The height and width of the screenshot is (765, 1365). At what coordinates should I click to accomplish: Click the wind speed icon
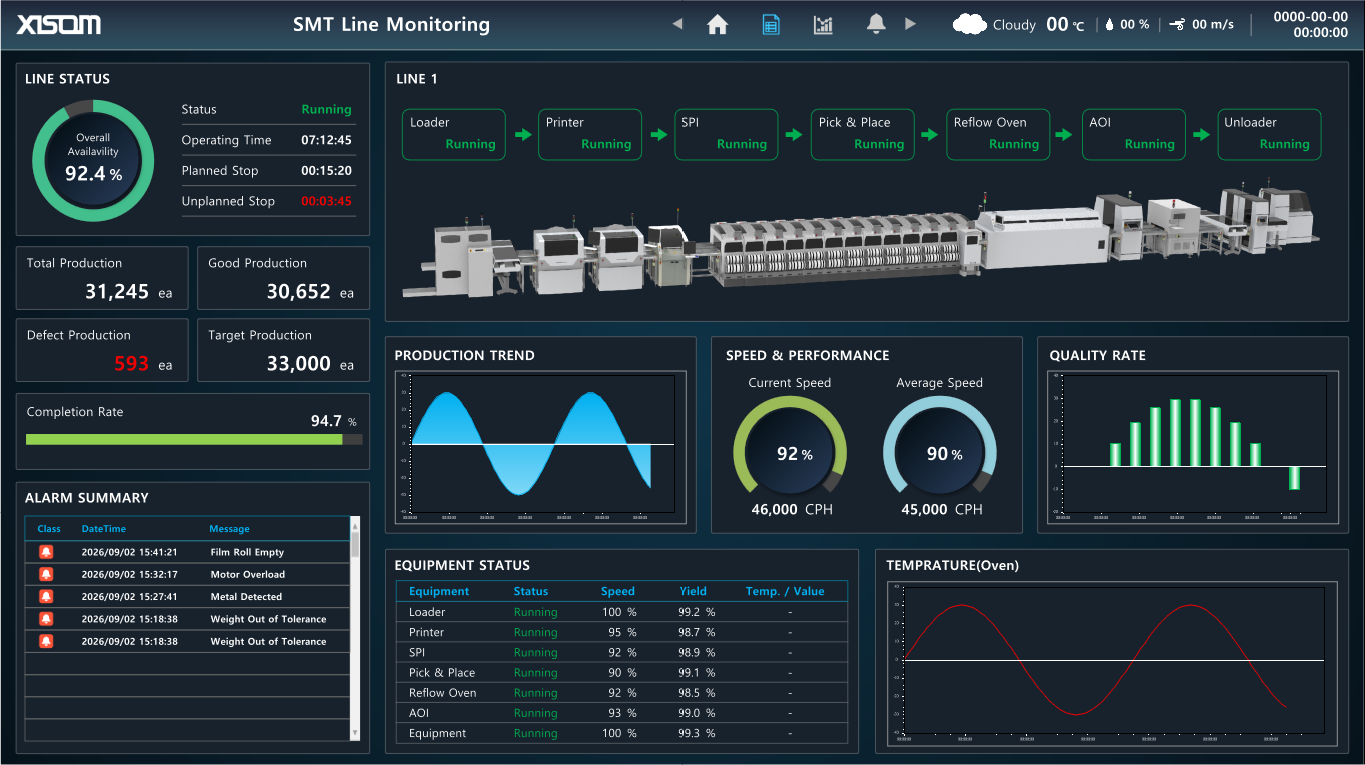click(x=1177, y=25)
